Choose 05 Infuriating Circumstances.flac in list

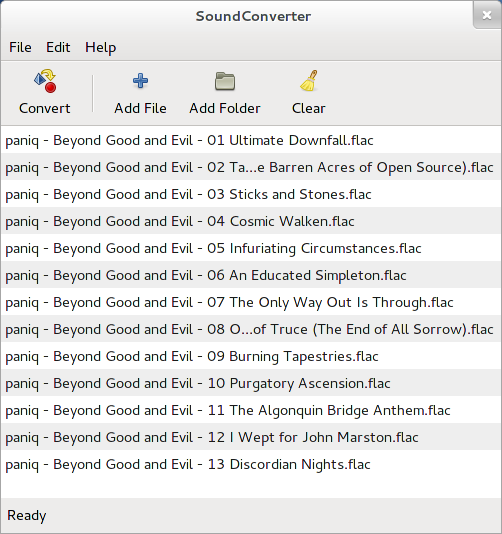pos(251,248)
